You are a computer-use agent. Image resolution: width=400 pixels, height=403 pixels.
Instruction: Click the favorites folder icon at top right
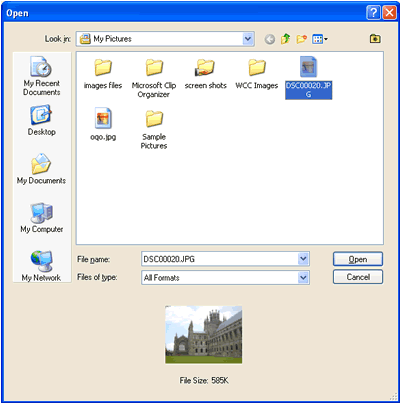pyautogui.click(x=375, y=39)
